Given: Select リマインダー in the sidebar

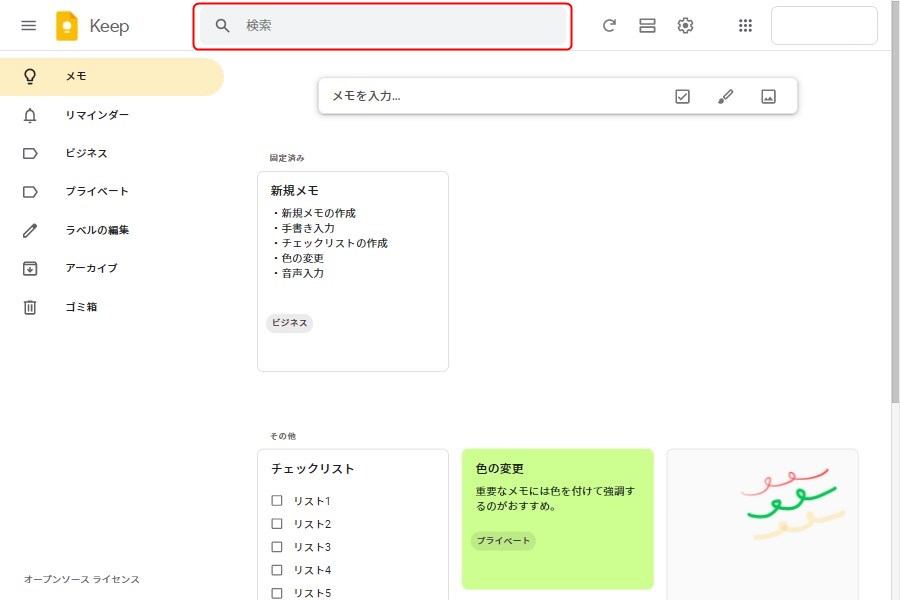Looking at the screenshot, I should coord(97,115).
